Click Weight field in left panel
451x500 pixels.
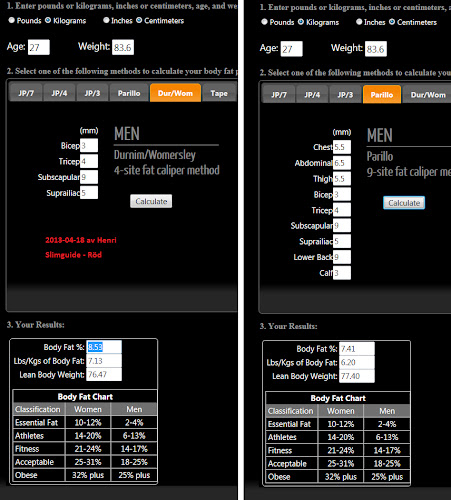(123, 47)
